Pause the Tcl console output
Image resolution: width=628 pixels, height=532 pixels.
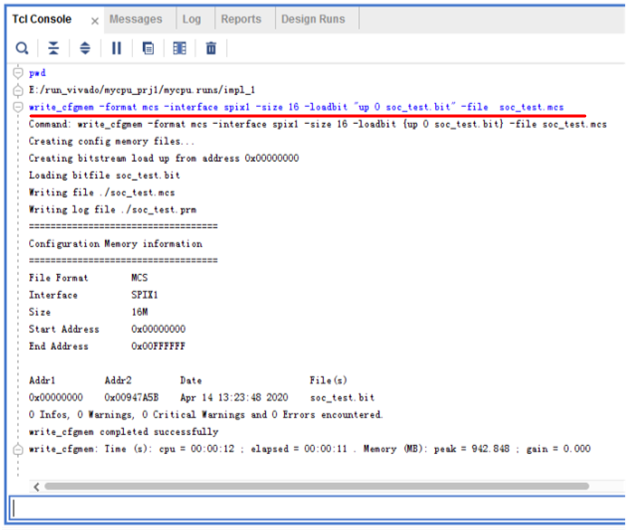pos(116,48)
